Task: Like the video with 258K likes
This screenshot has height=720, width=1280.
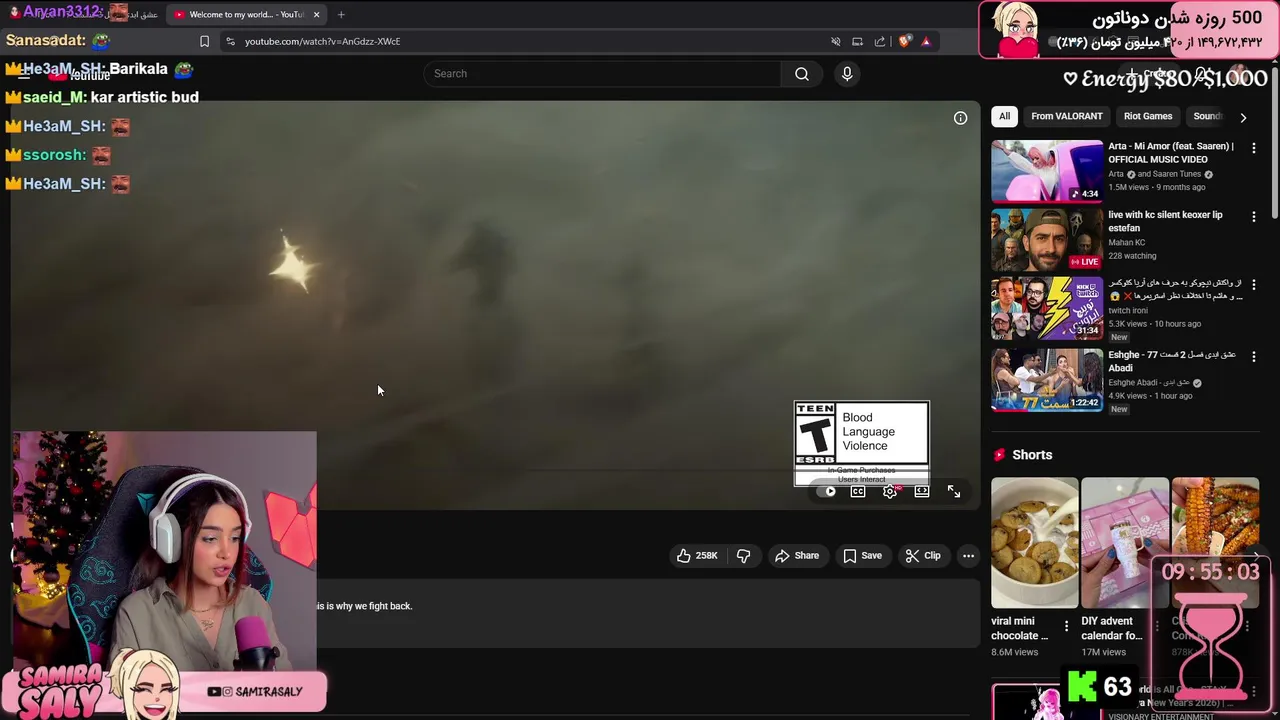Action: coord(697,556)
